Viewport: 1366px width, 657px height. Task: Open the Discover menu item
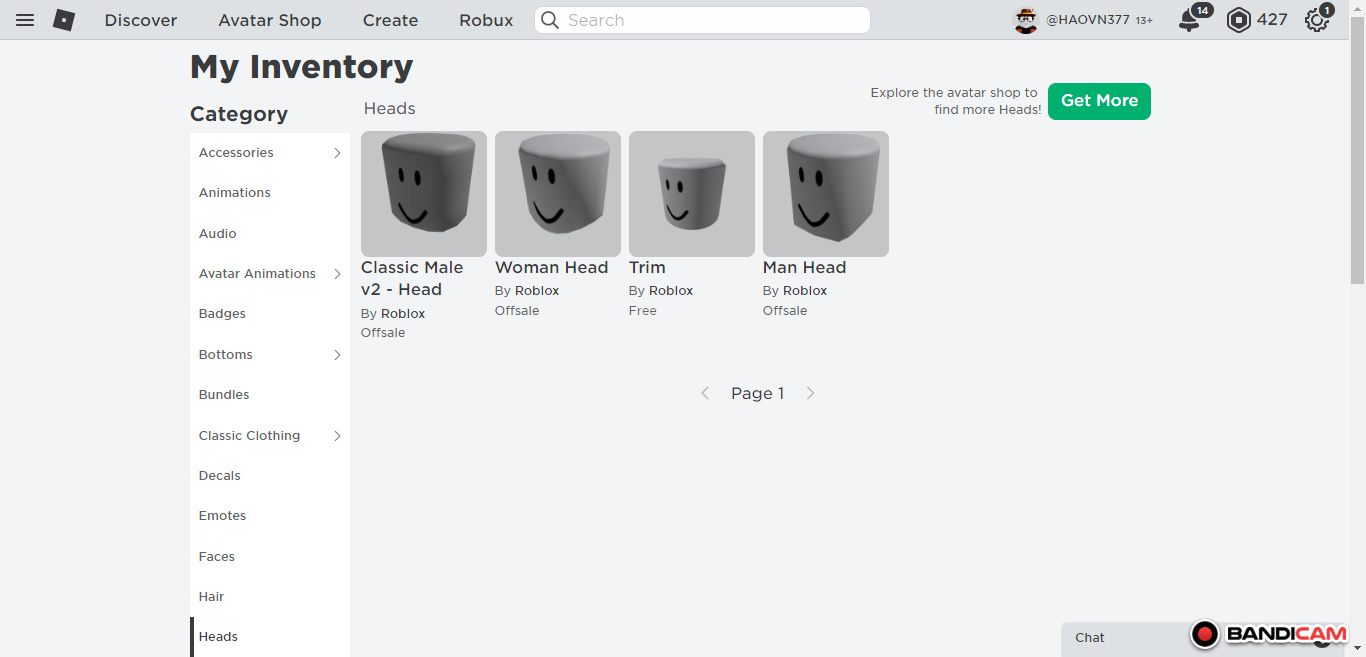tap(141, 20)
